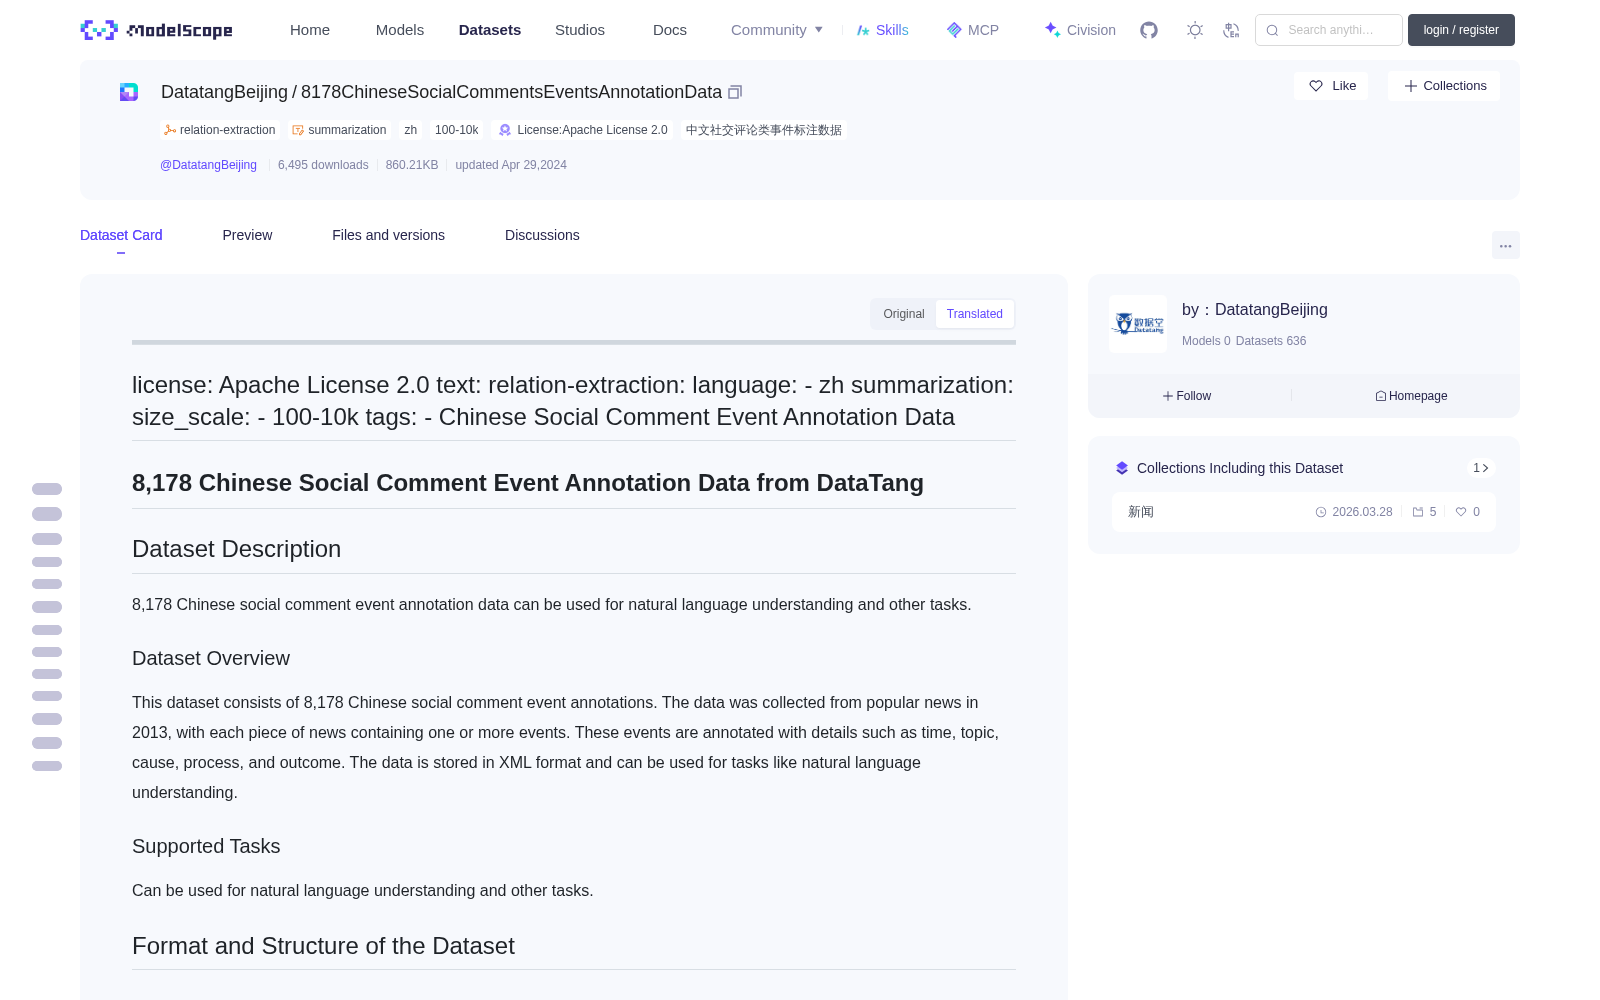This screenshot has height=1000, width=1600.
Task: Select the Dataset Card tab
Action: coord(121,235)
